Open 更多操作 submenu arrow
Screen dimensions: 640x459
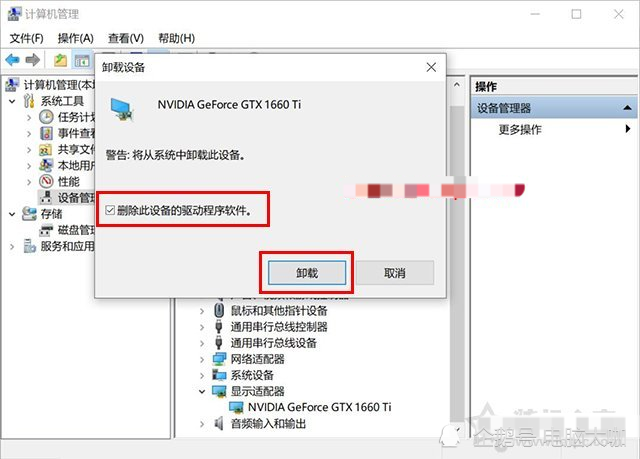tap(628, 129)
